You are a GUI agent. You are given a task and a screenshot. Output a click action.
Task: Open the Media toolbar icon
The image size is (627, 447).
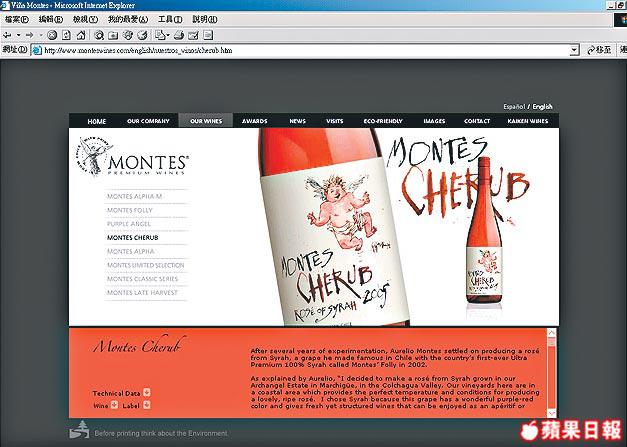coord(128,36)
